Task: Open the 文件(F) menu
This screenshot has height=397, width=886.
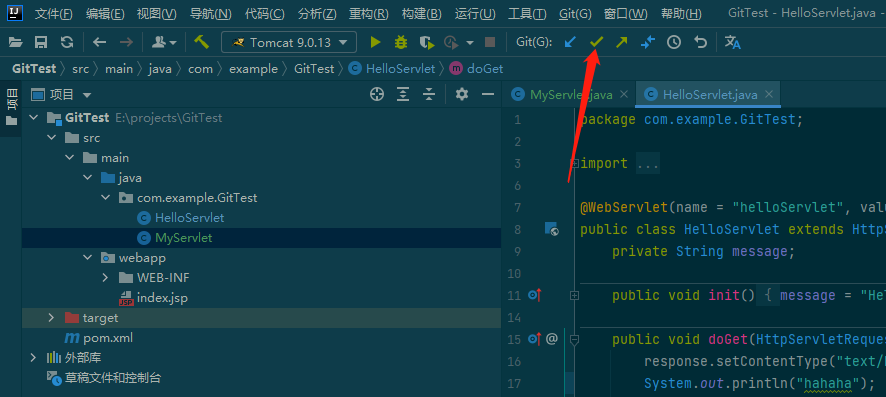Action: coord(54,14)
